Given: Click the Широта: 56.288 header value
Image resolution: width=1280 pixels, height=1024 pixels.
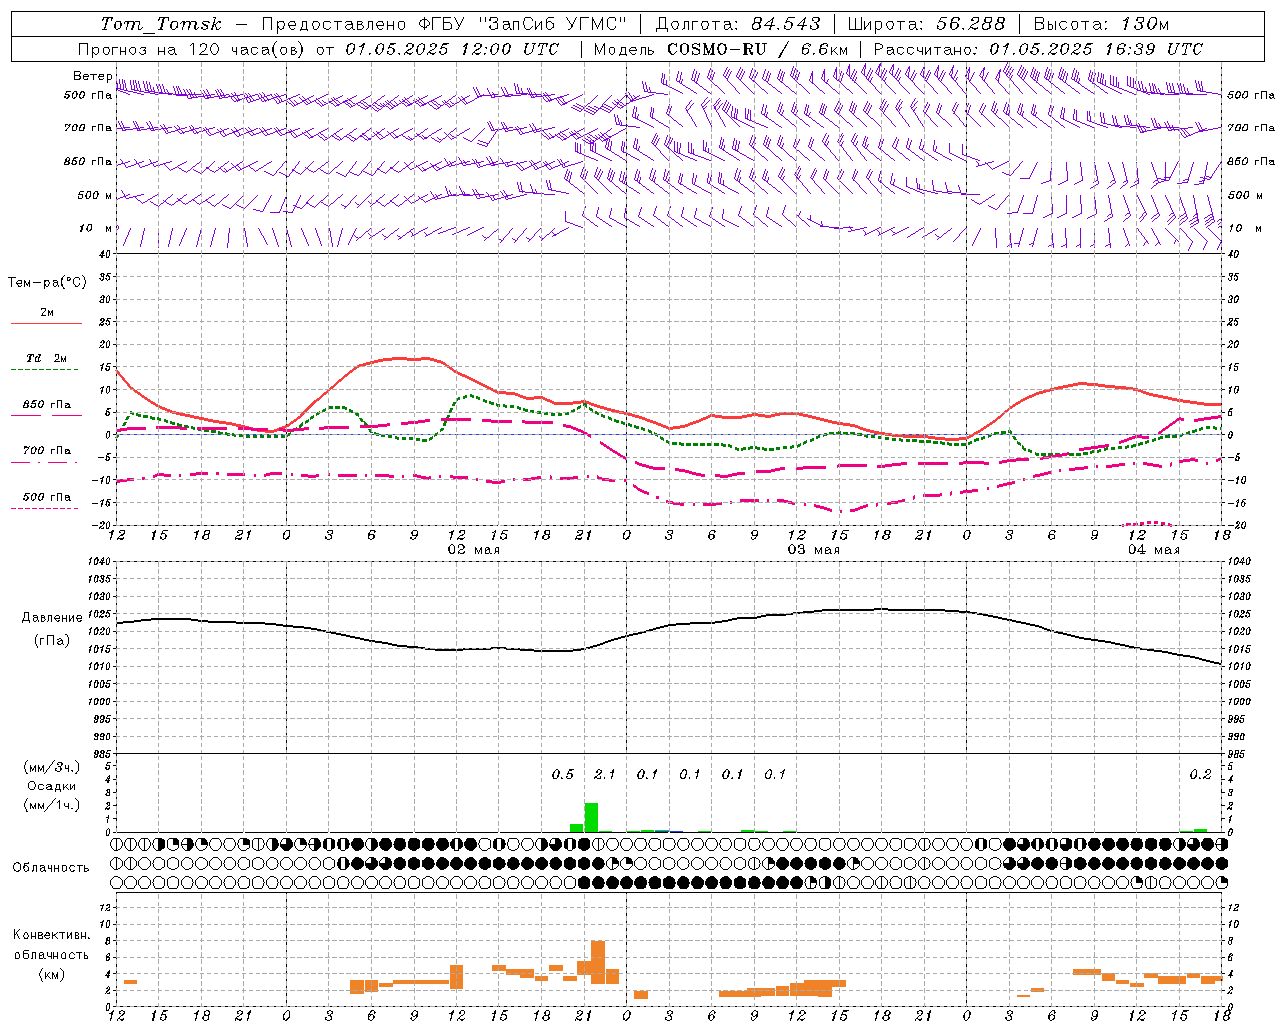Looking at the screenshot, I should pyautogui.click(x=926, y=24).
